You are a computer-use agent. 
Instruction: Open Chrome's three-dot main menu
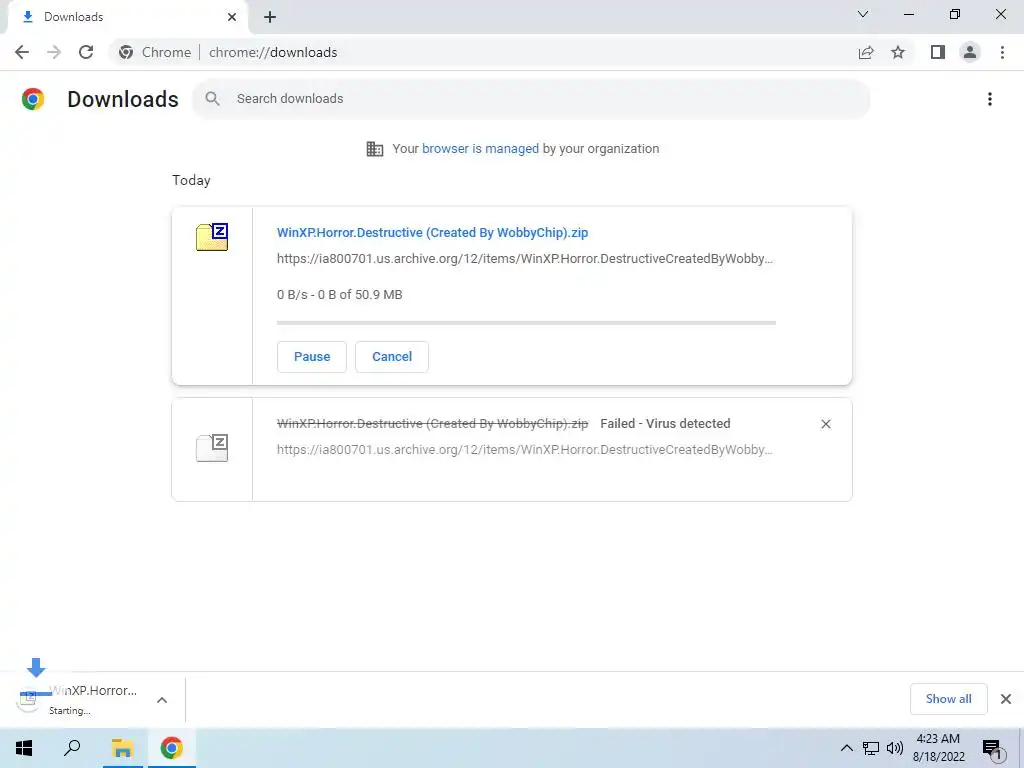tap(1002, 52)
